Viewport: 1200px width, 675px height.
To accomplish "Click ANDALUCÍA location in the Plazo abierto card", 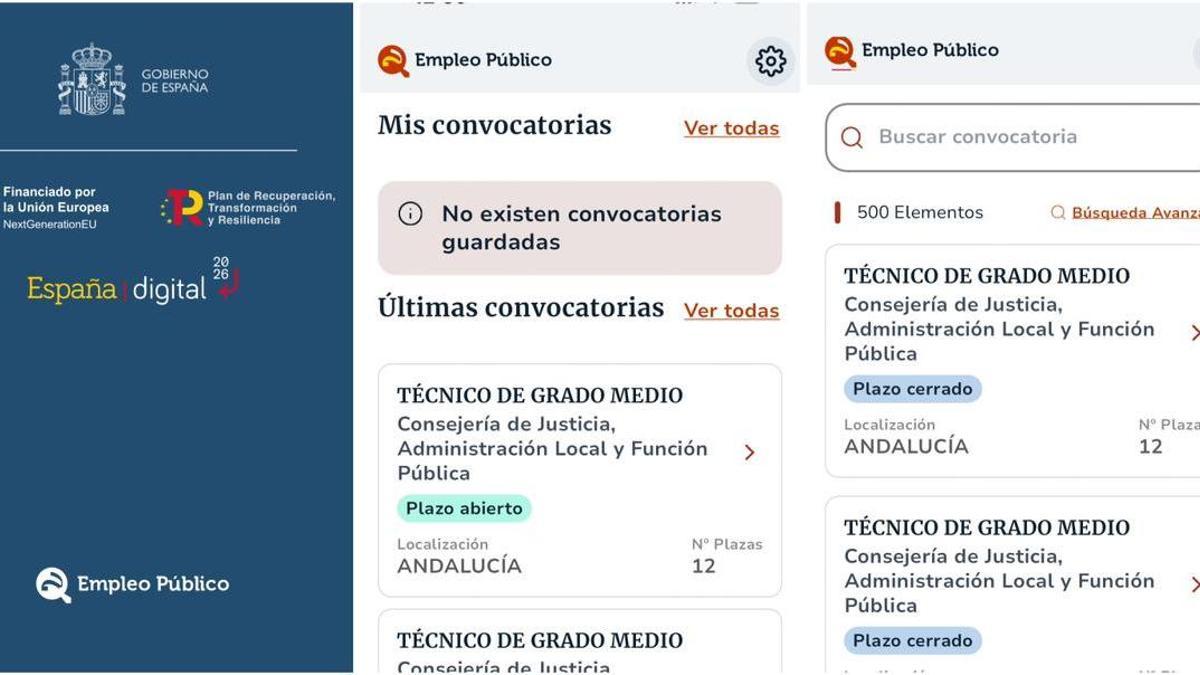I will tap(459, 566).
